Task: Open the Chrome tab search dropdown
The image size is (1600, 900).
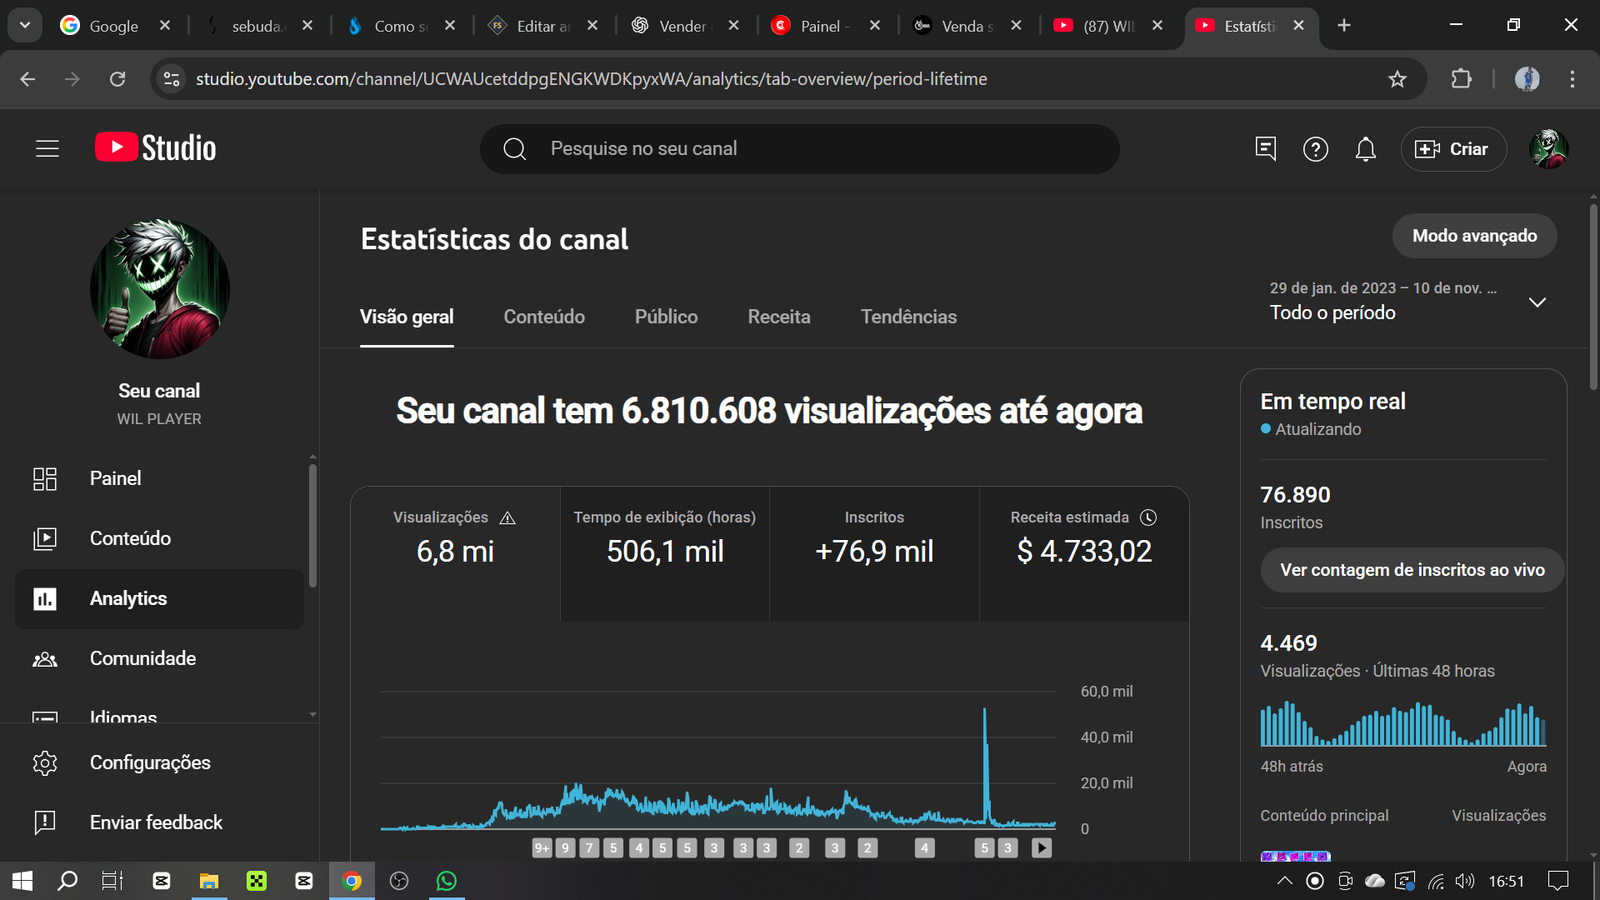Action: point(24,25)
